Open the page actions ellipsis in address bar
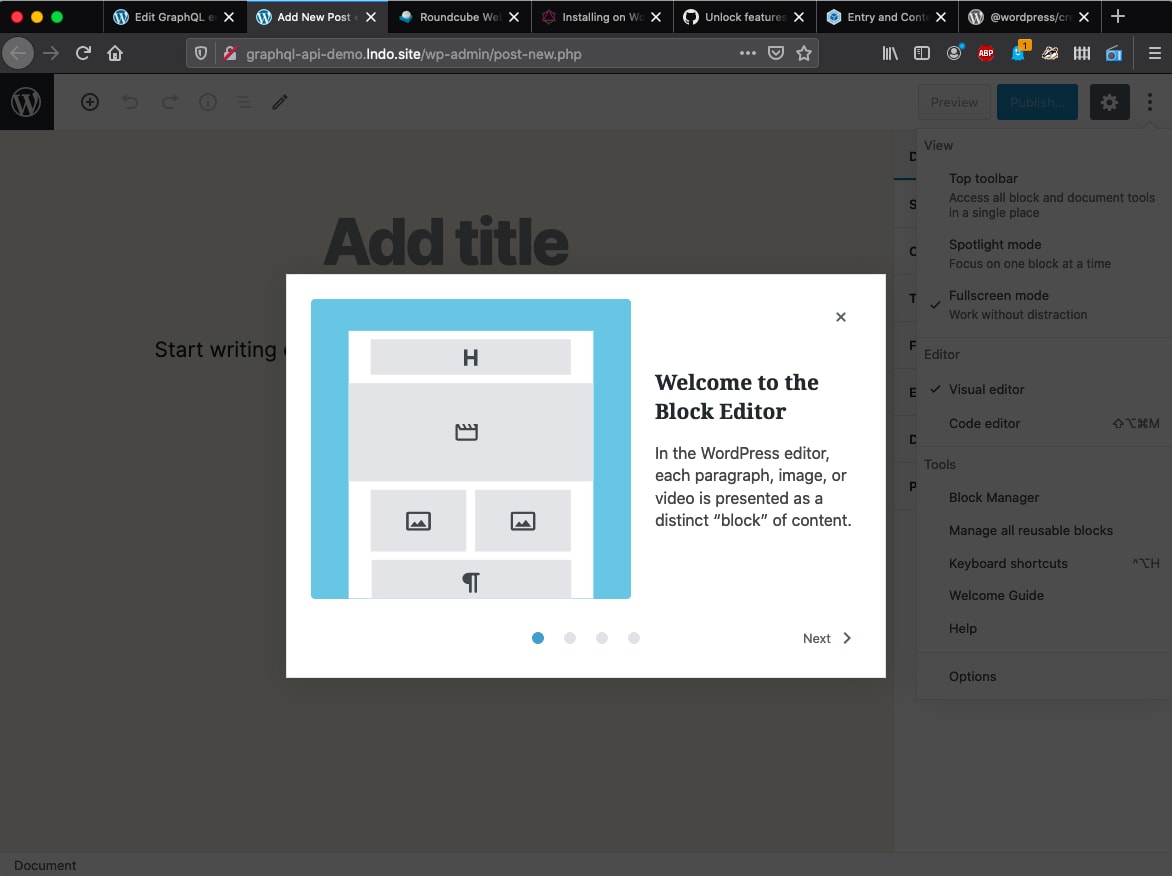This screenshot has width=1172, height=876. click(747, 53)
